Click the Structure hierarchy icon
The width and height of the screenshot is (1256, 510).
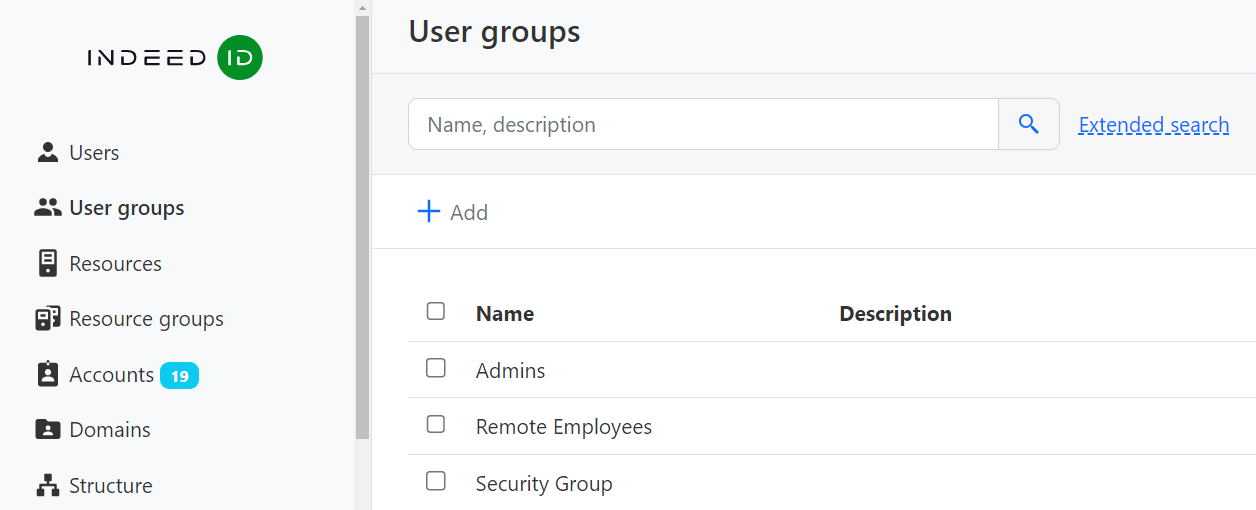point(47,486)
